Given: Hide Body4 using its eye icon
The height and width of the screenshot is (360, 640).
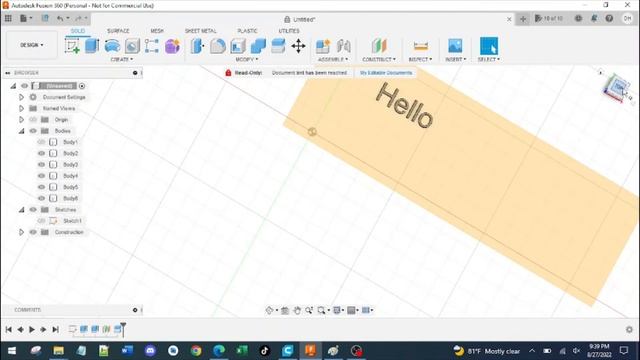Looking at the screenshot, I should 42,176.
